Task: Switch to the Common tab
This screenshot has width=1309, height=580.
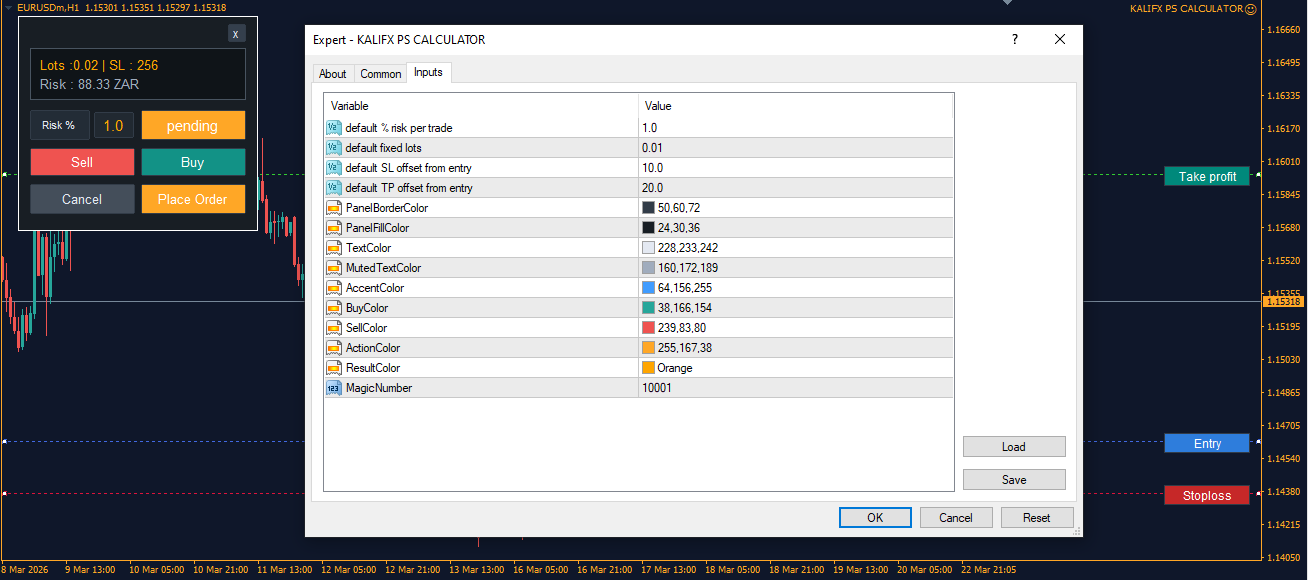Action: point(380,73)
